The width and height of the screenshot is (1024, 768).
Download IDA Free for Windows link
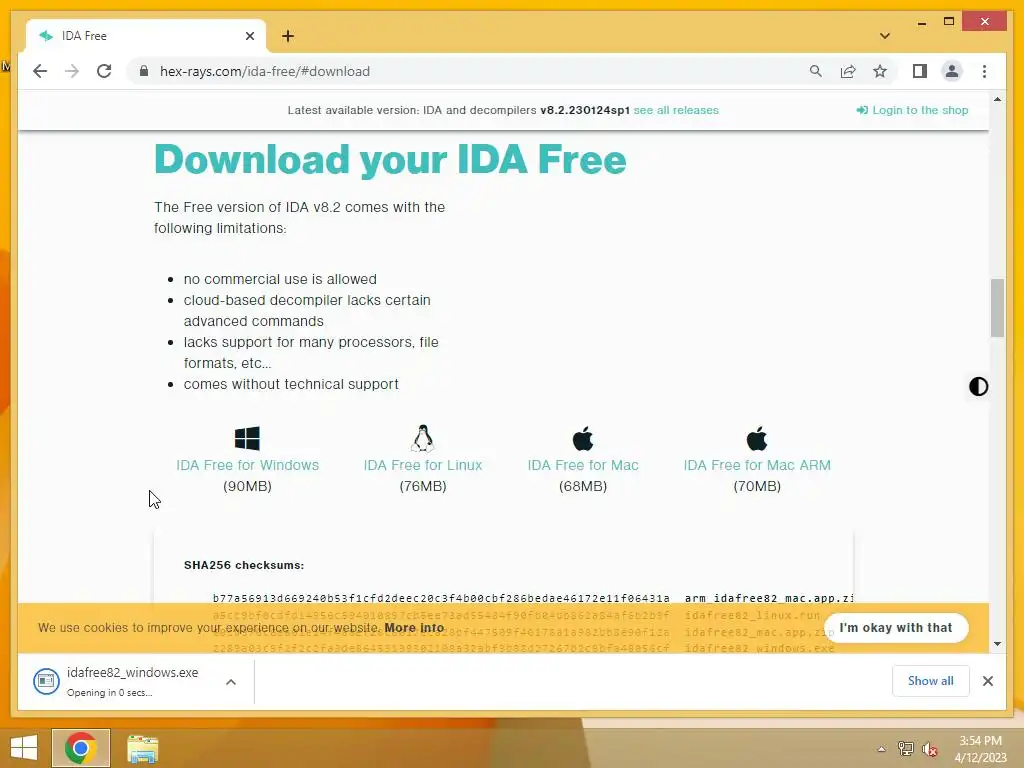248,466
